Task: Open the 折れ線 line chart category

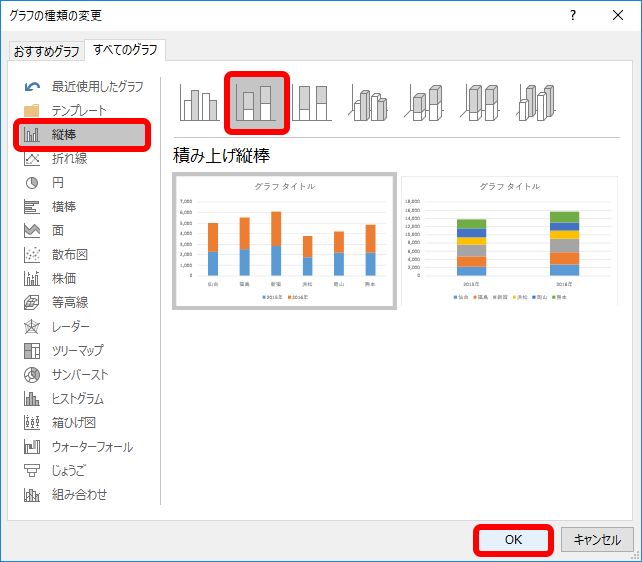Action: pyautogui.click(x=68, y=158)
